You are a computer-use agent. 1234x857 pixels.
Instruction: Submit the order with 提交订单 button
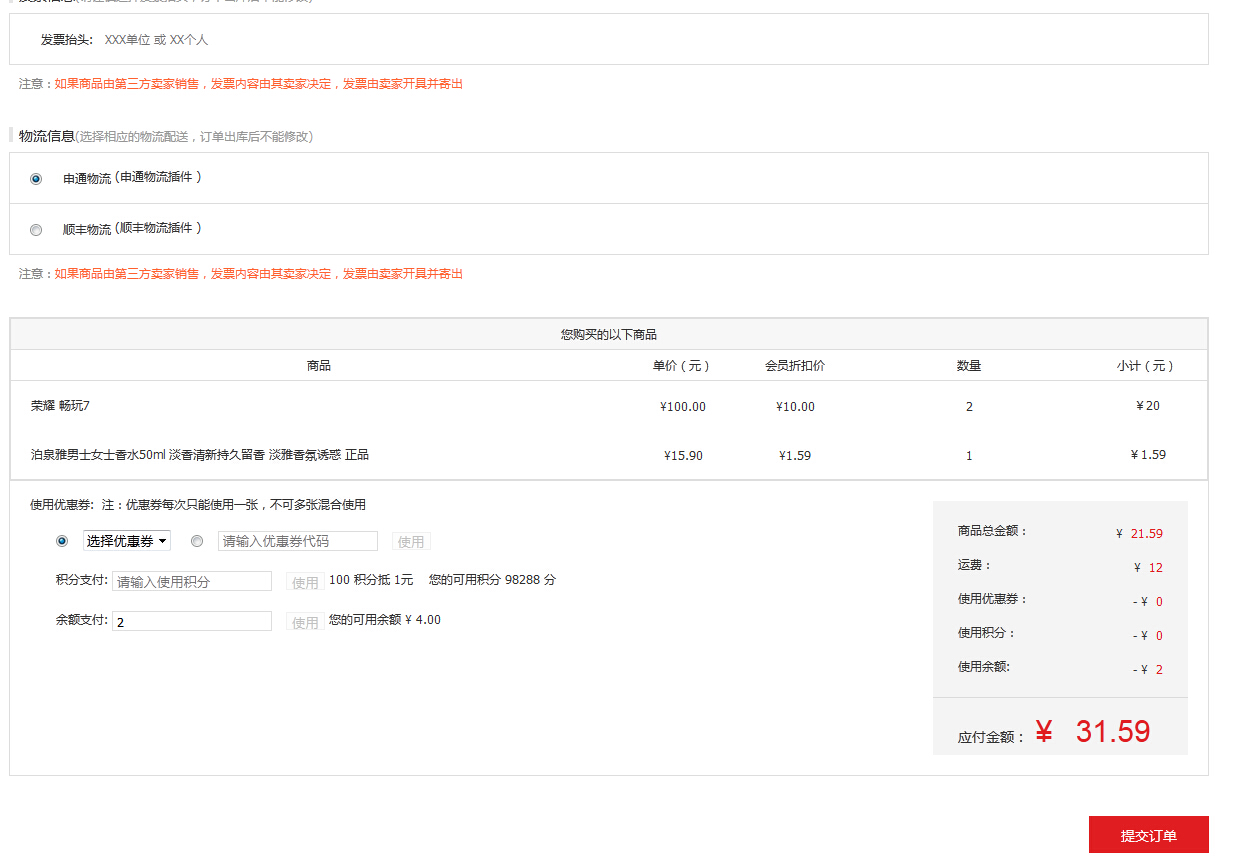click(1148, 835)
